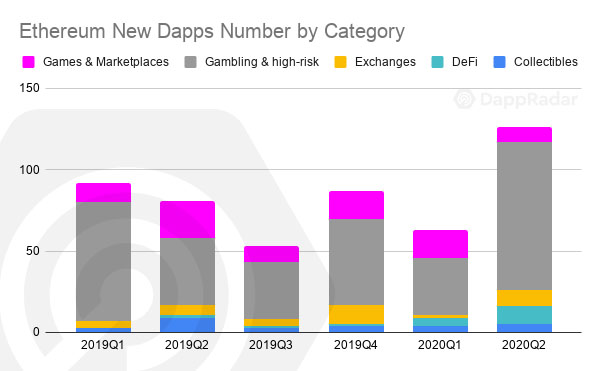Click the DappRadar watermark logo icon

click(464, 99)
